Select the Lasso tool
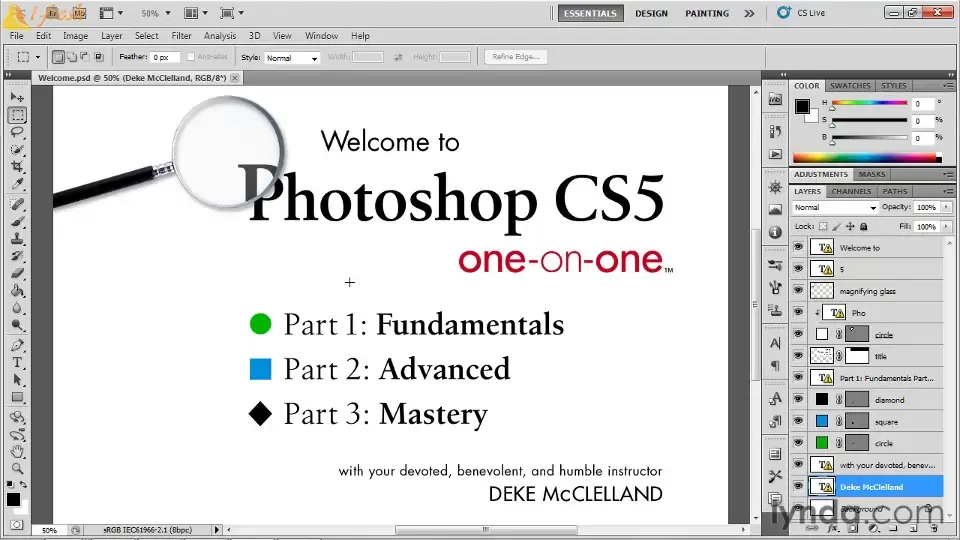960x540 pixels. [17, 132]
